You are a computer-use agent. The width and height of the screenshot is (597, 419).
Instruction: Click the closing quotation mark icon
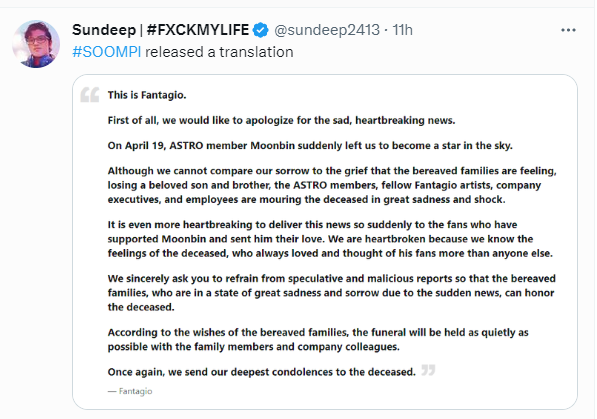pos(428,370)
